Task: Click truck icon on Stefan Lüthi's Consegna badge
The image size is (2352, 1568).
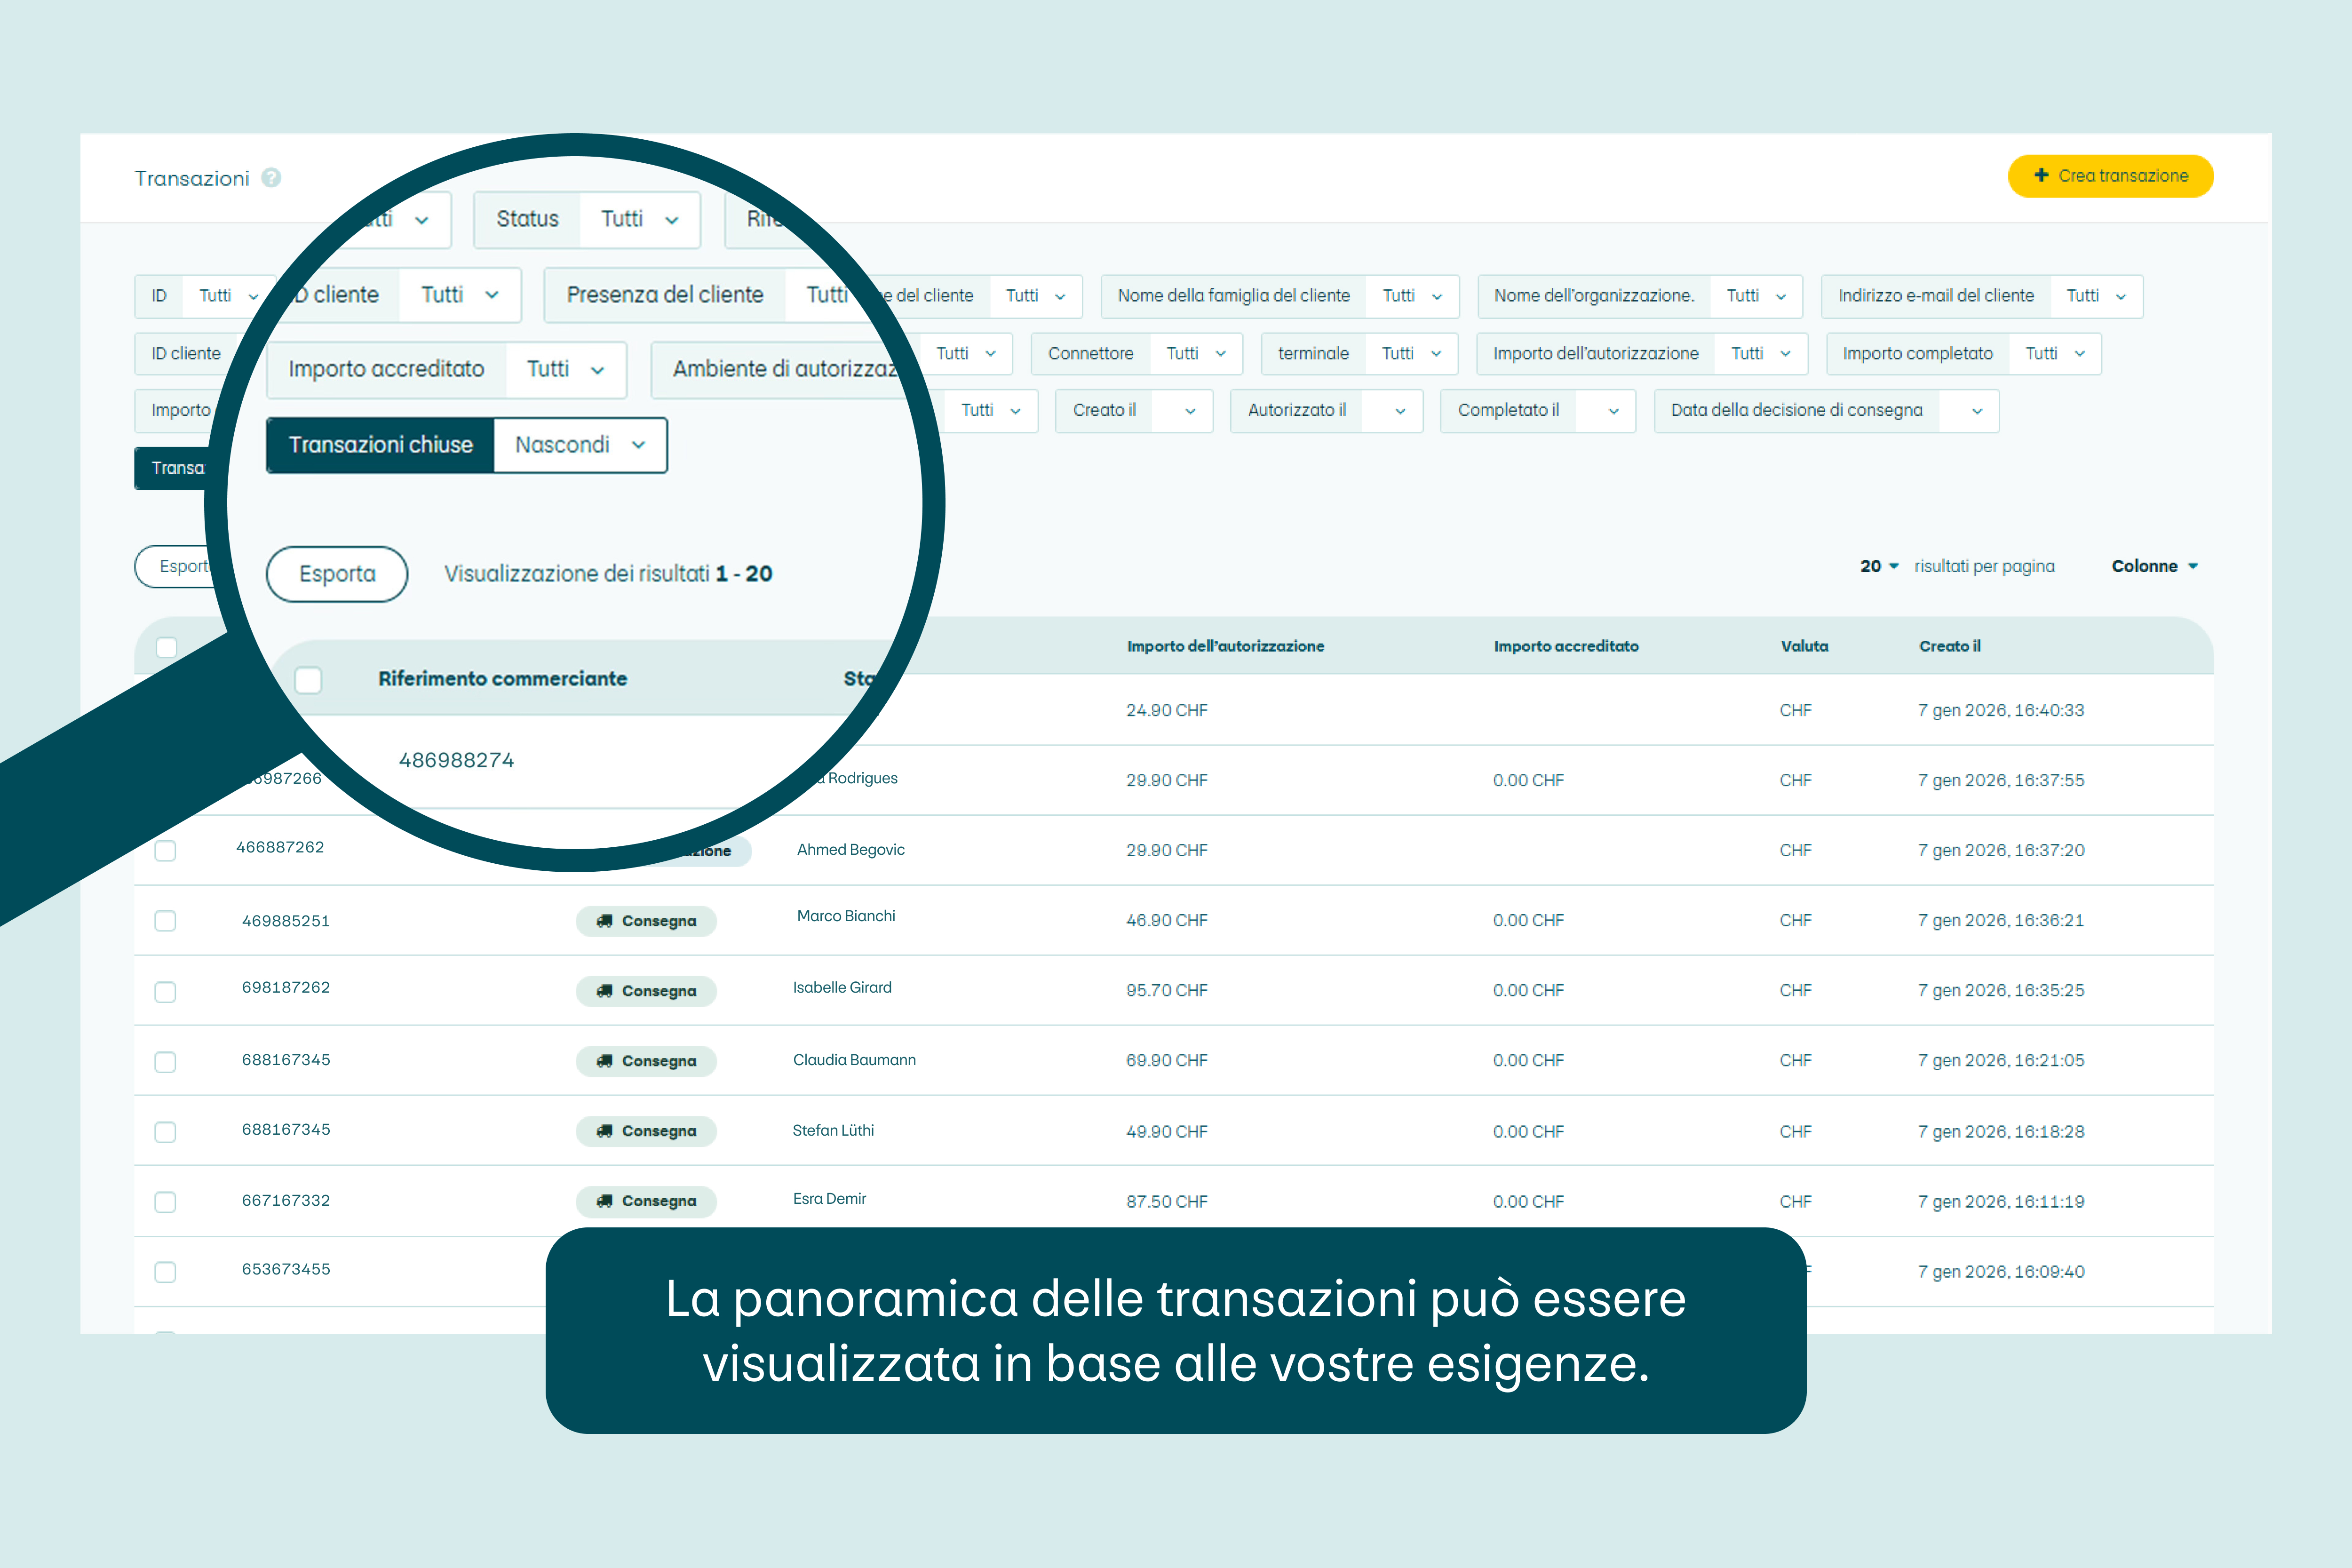Action: [604, 1131]
